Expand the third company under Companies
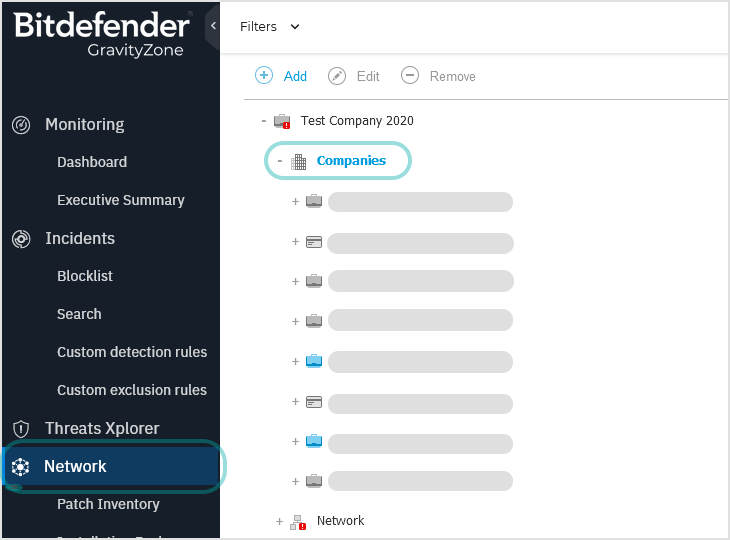Image resolution: width=730 pixels, height=540 pixels. click(x=295, y=281)
